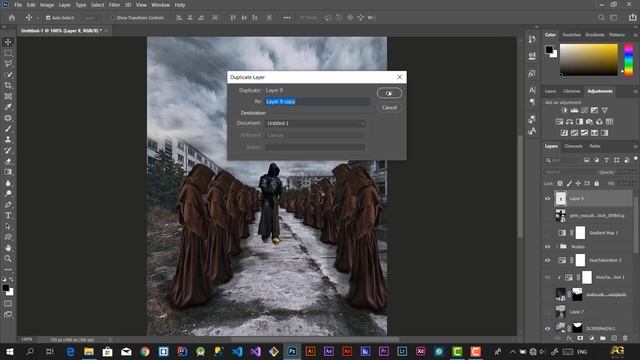Click the layer style fx button
The image size is (640, 360).
coord(569,338)
